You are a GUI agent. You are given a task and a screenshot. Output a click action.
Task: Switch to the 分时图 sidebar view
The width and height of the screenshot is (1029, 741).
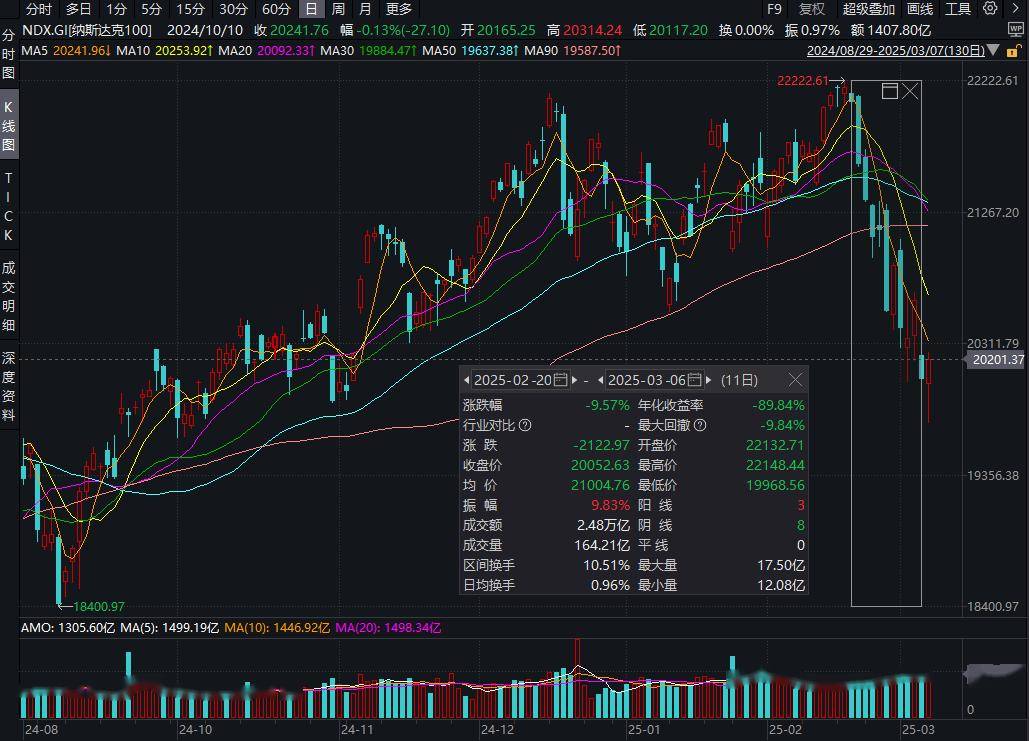pos(9,54)
